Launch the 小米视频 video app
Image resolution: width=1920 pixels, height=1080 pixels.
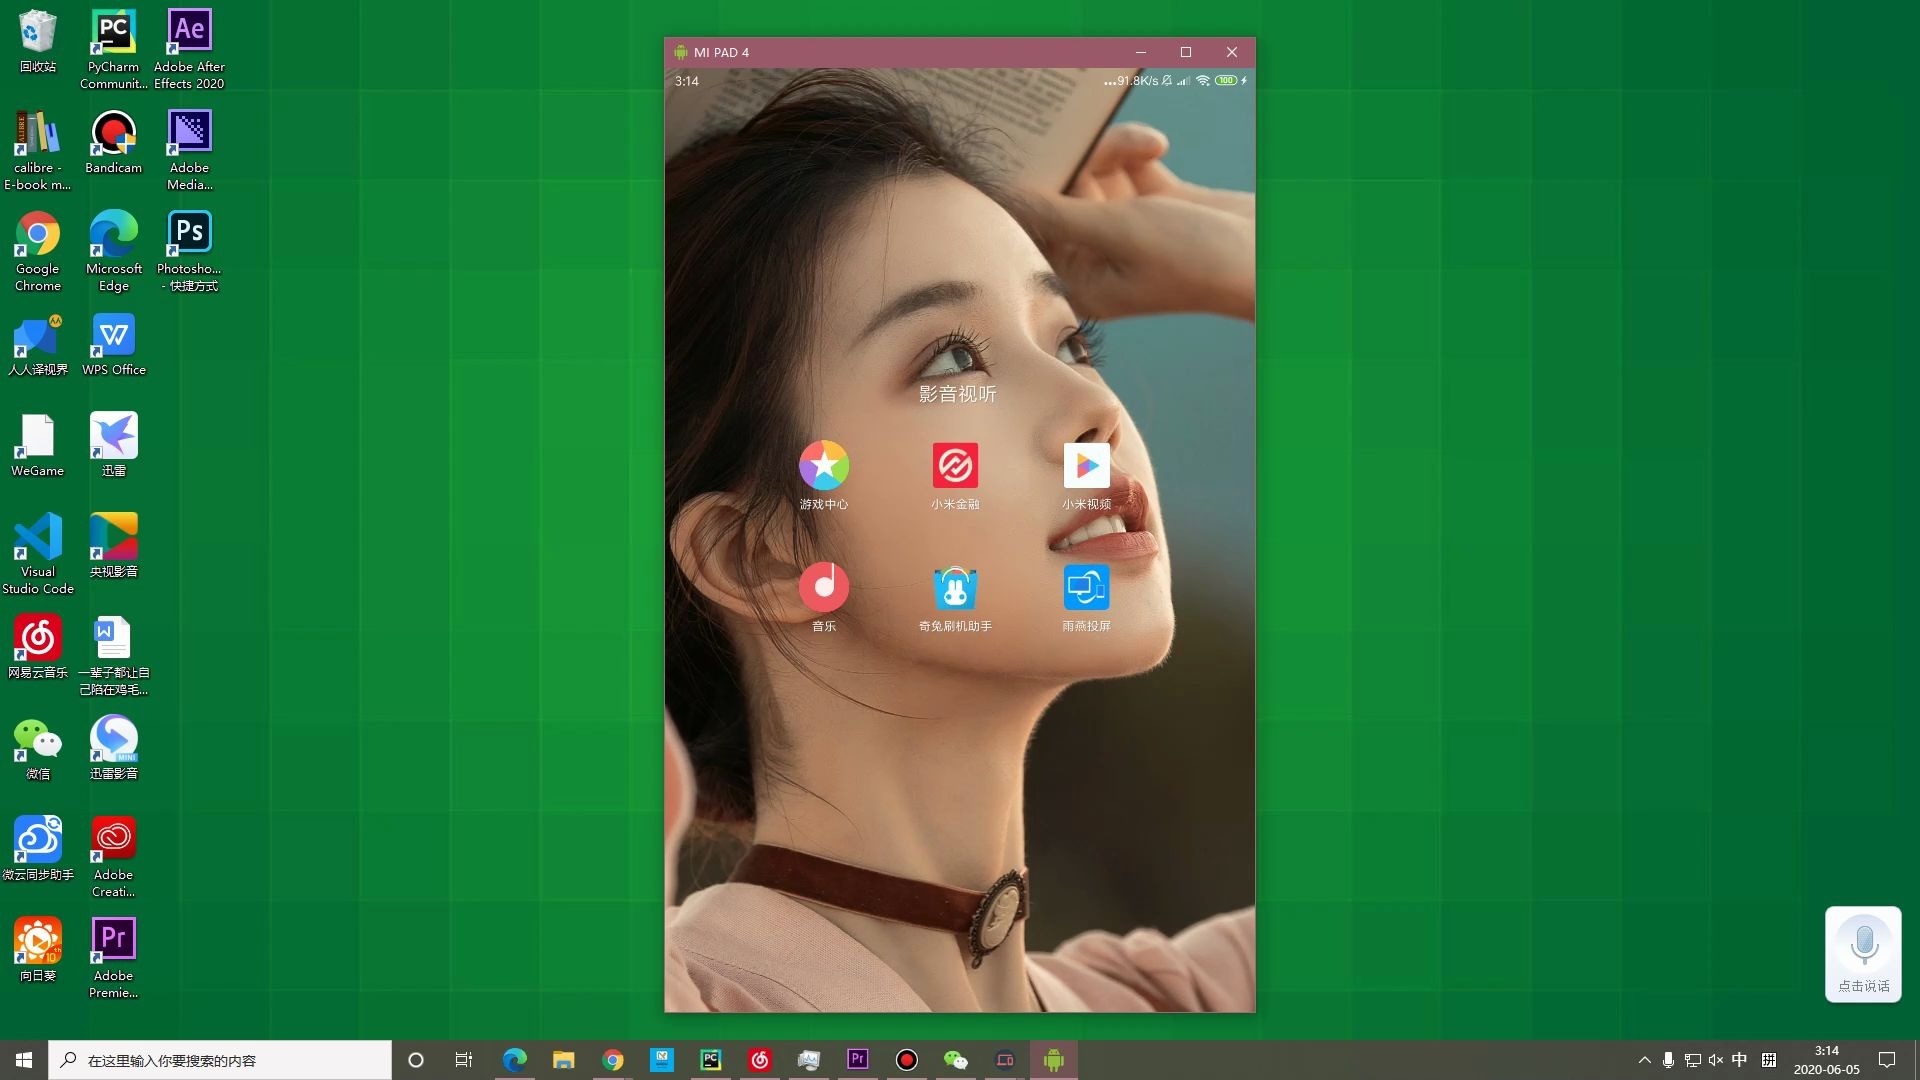[1086, 466]
